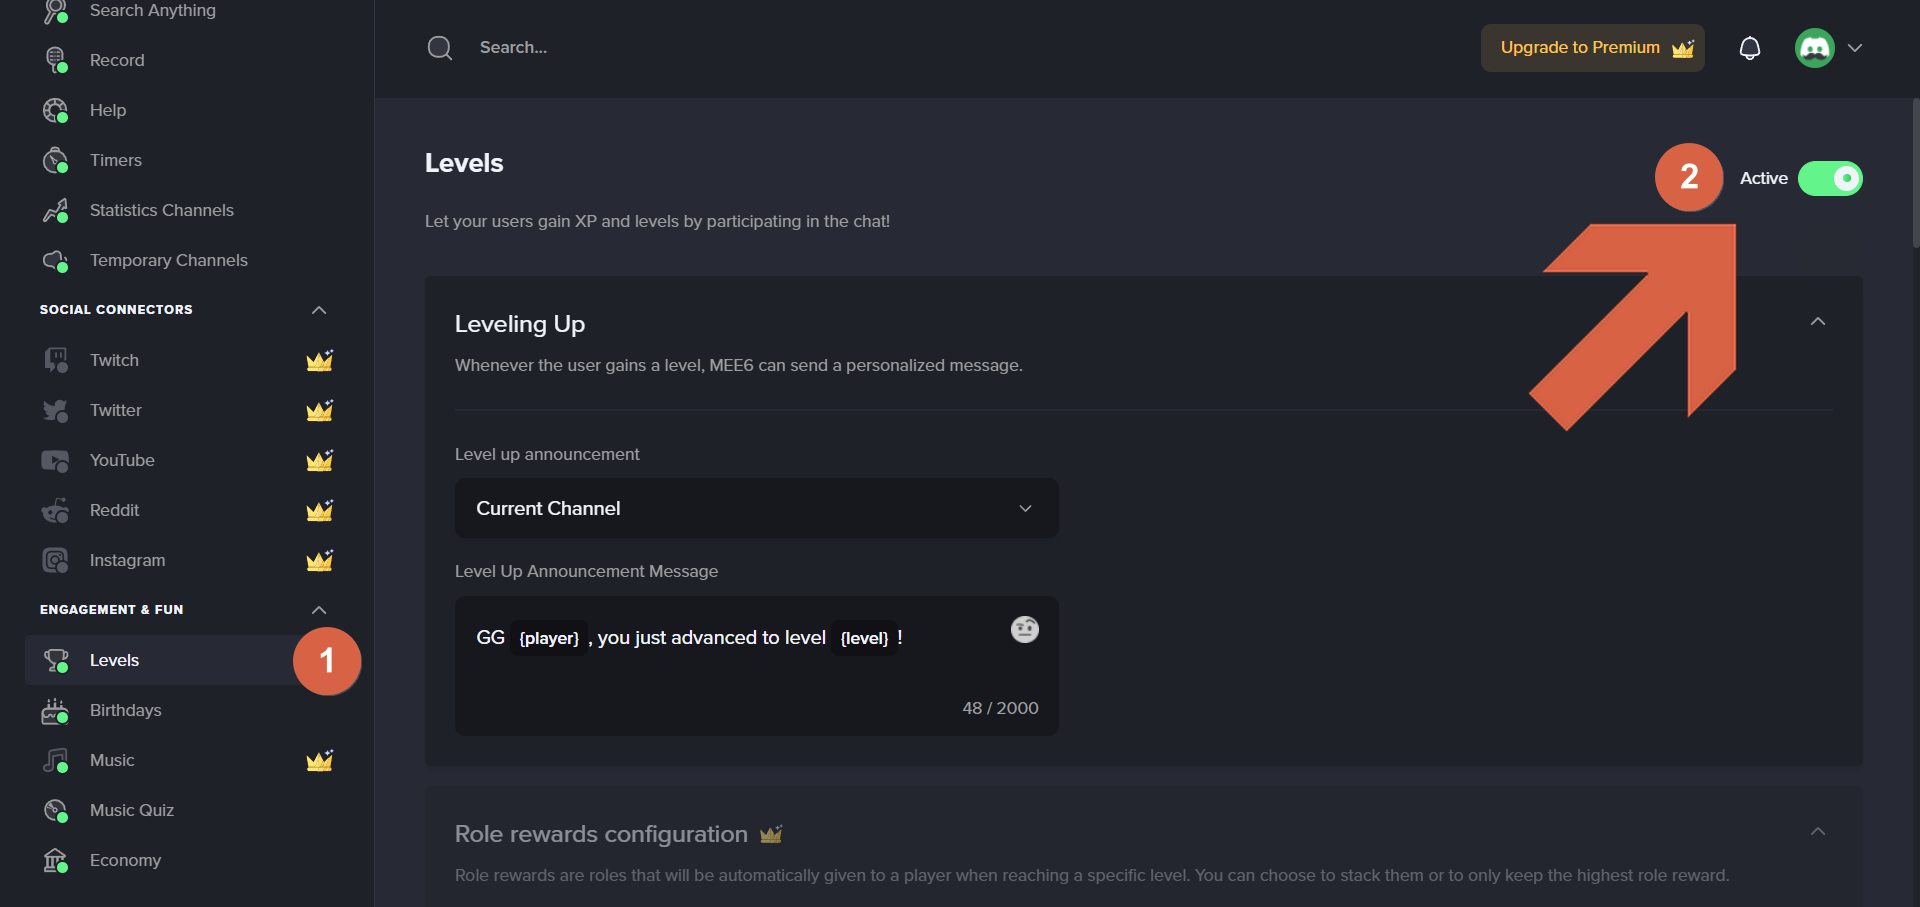
Task: Click the Music note icon
Action: point(56,760)
